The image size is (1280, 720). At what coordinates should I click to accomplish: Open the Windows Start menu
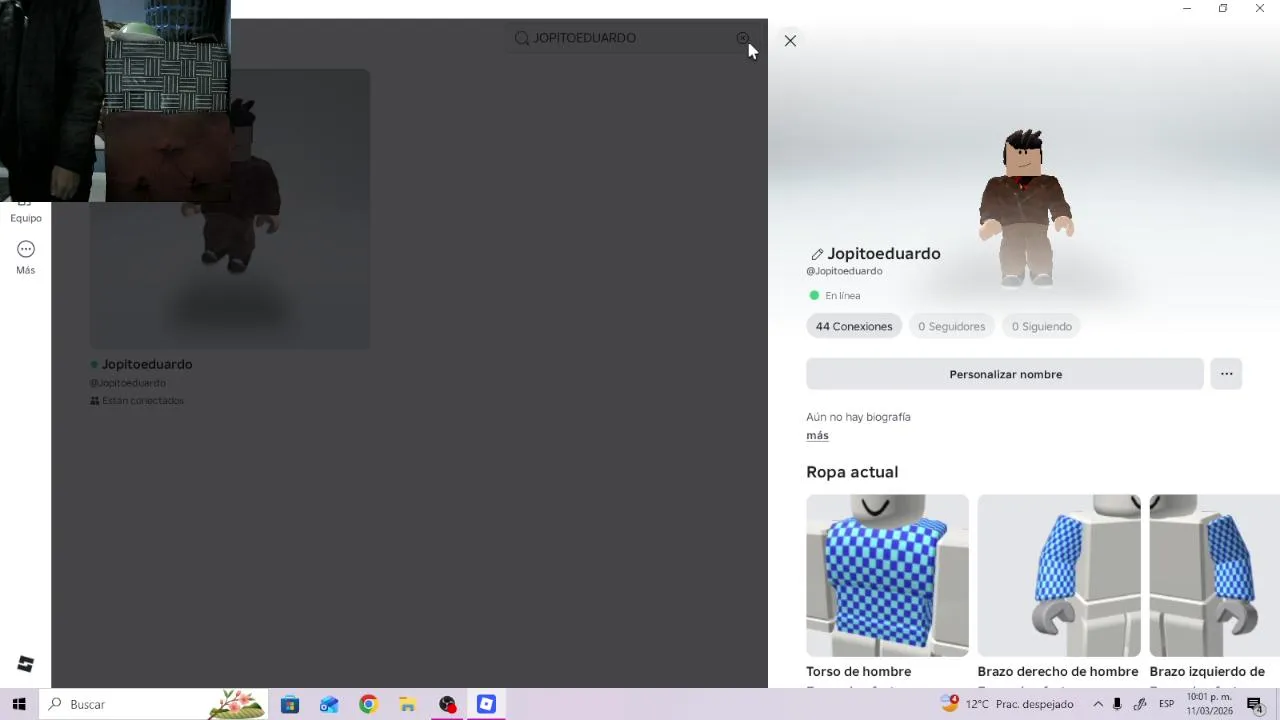tap(19, 704)
